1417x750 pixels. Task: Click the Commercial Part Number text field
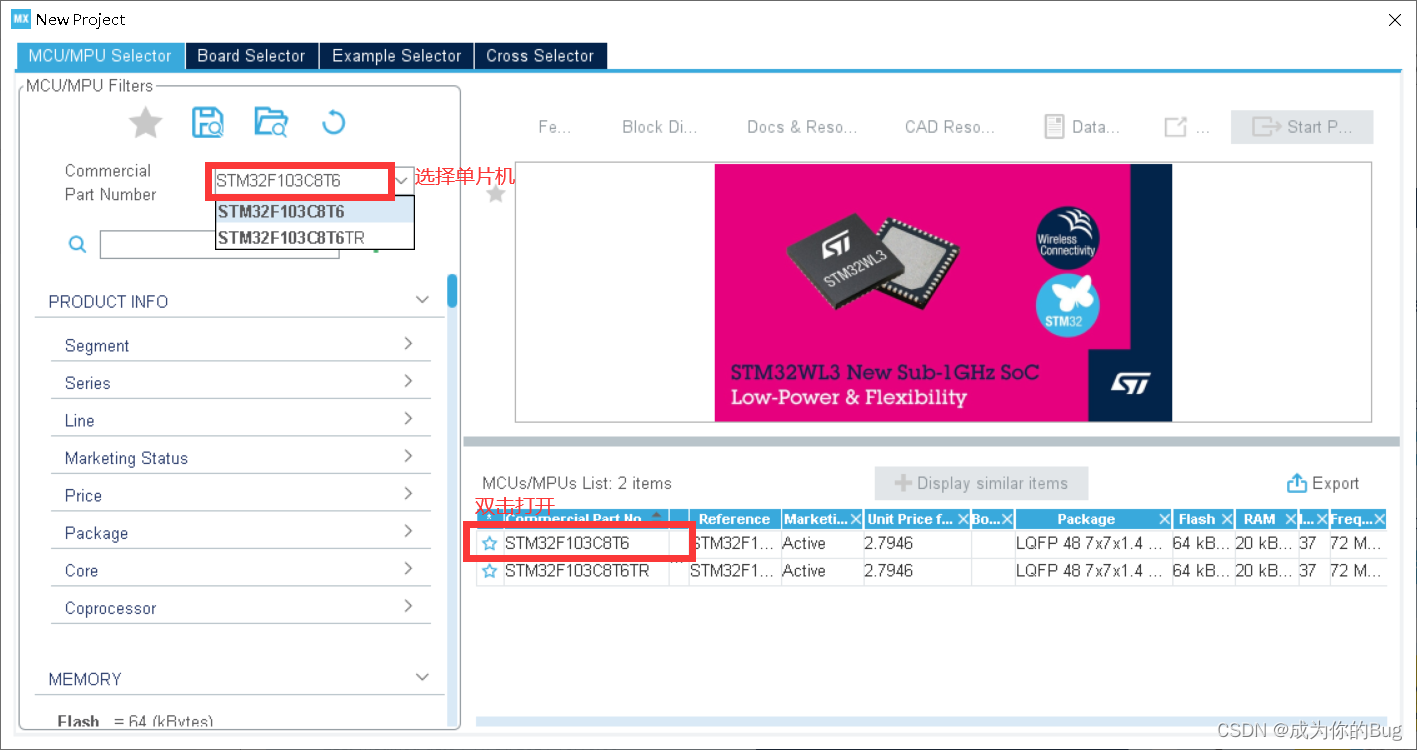pos(302,181)
